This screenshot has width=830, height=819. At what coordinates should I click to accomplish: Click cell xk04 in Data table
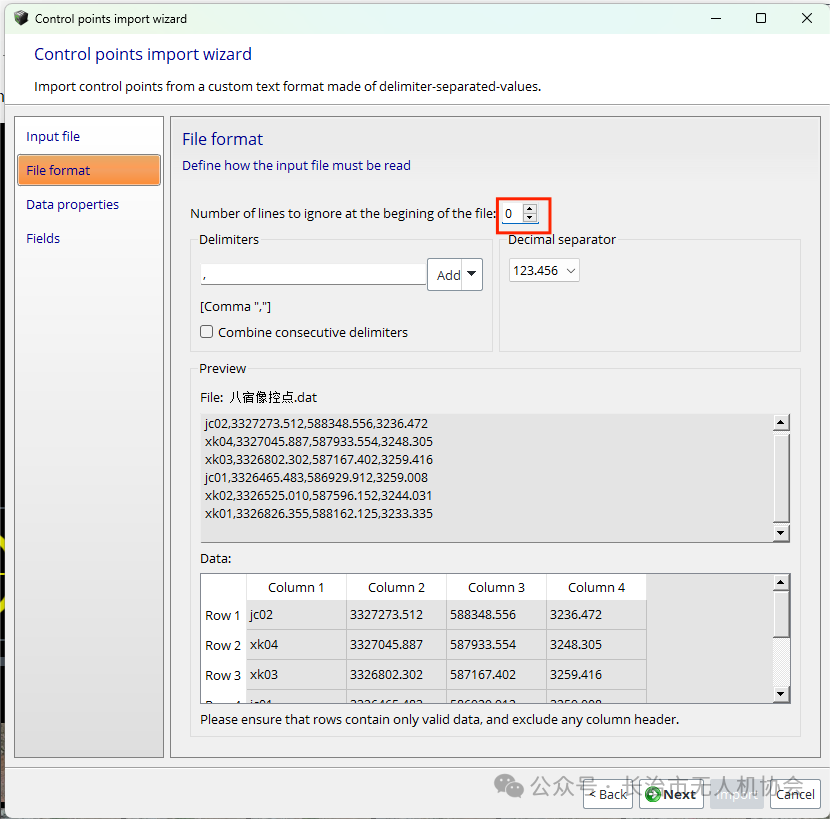coord(296,645)
